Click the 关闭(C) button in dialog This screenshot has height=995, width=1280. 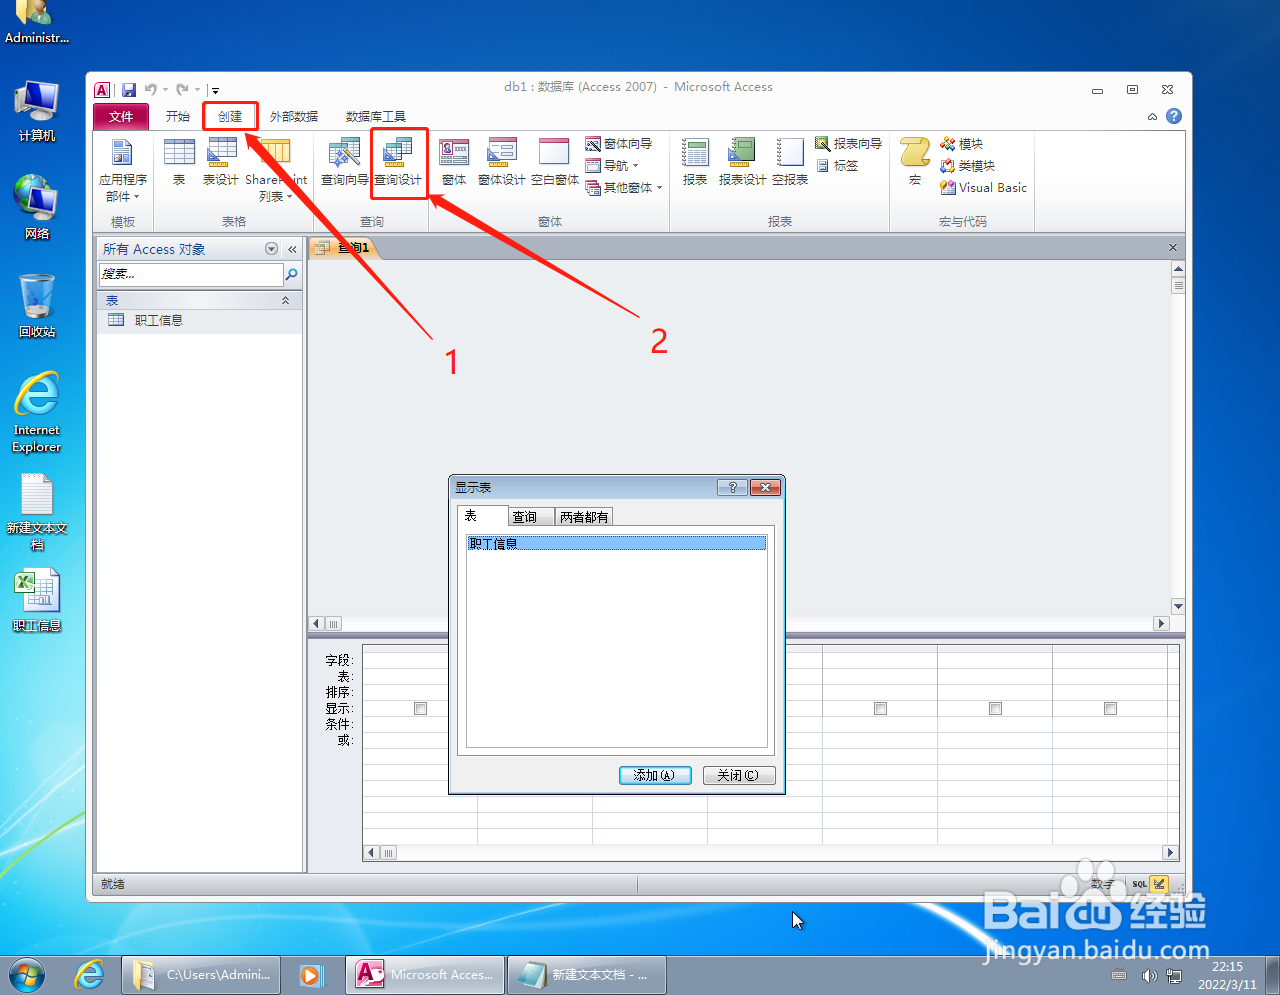738,775
